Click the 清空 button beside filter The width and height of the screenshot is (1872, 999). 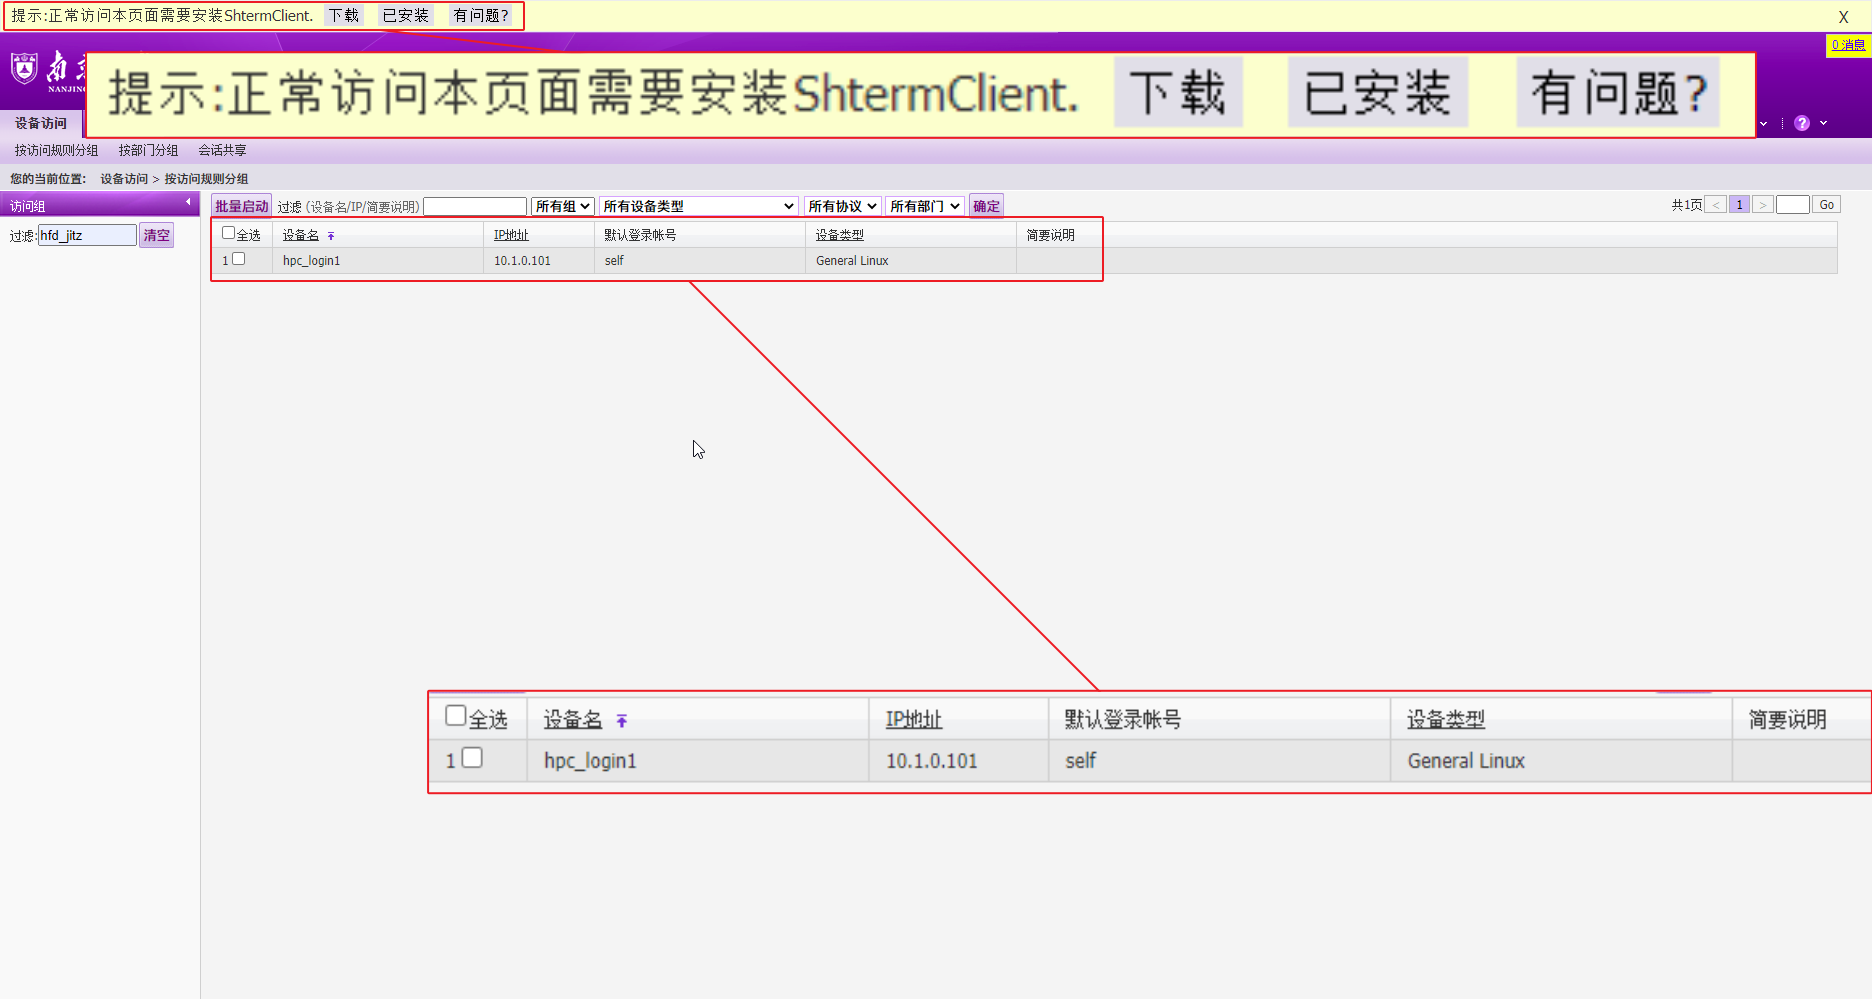click(x=156, y=235)
